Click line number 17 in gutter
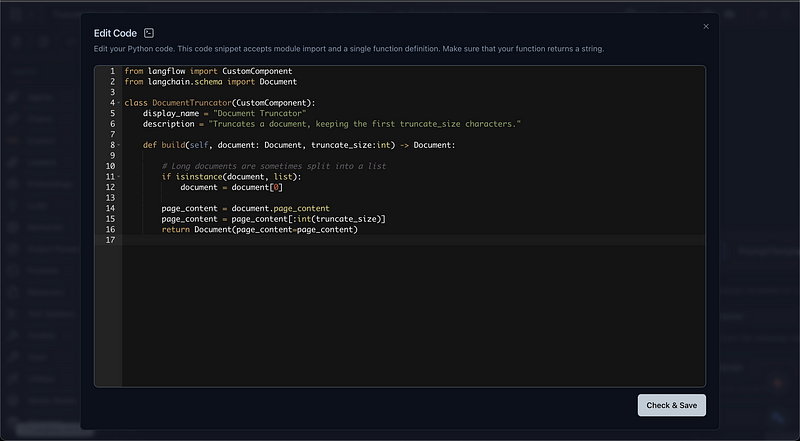Image resolution: width=800 pixels, height=441 pixels. pyautogui.click(x=110, y=240)
